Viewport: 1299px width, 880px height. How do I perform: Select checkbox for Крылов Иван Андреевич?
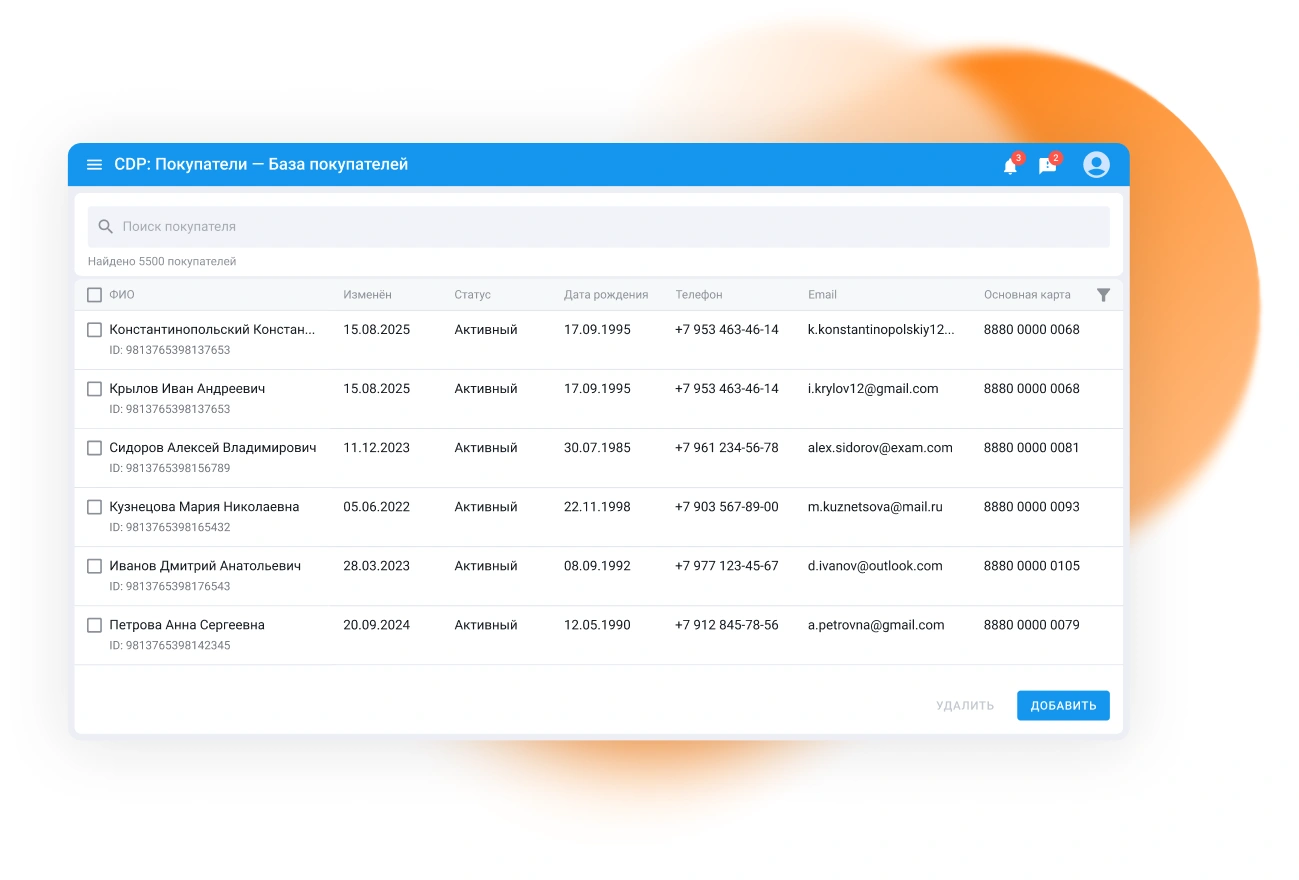click(94, 389)
